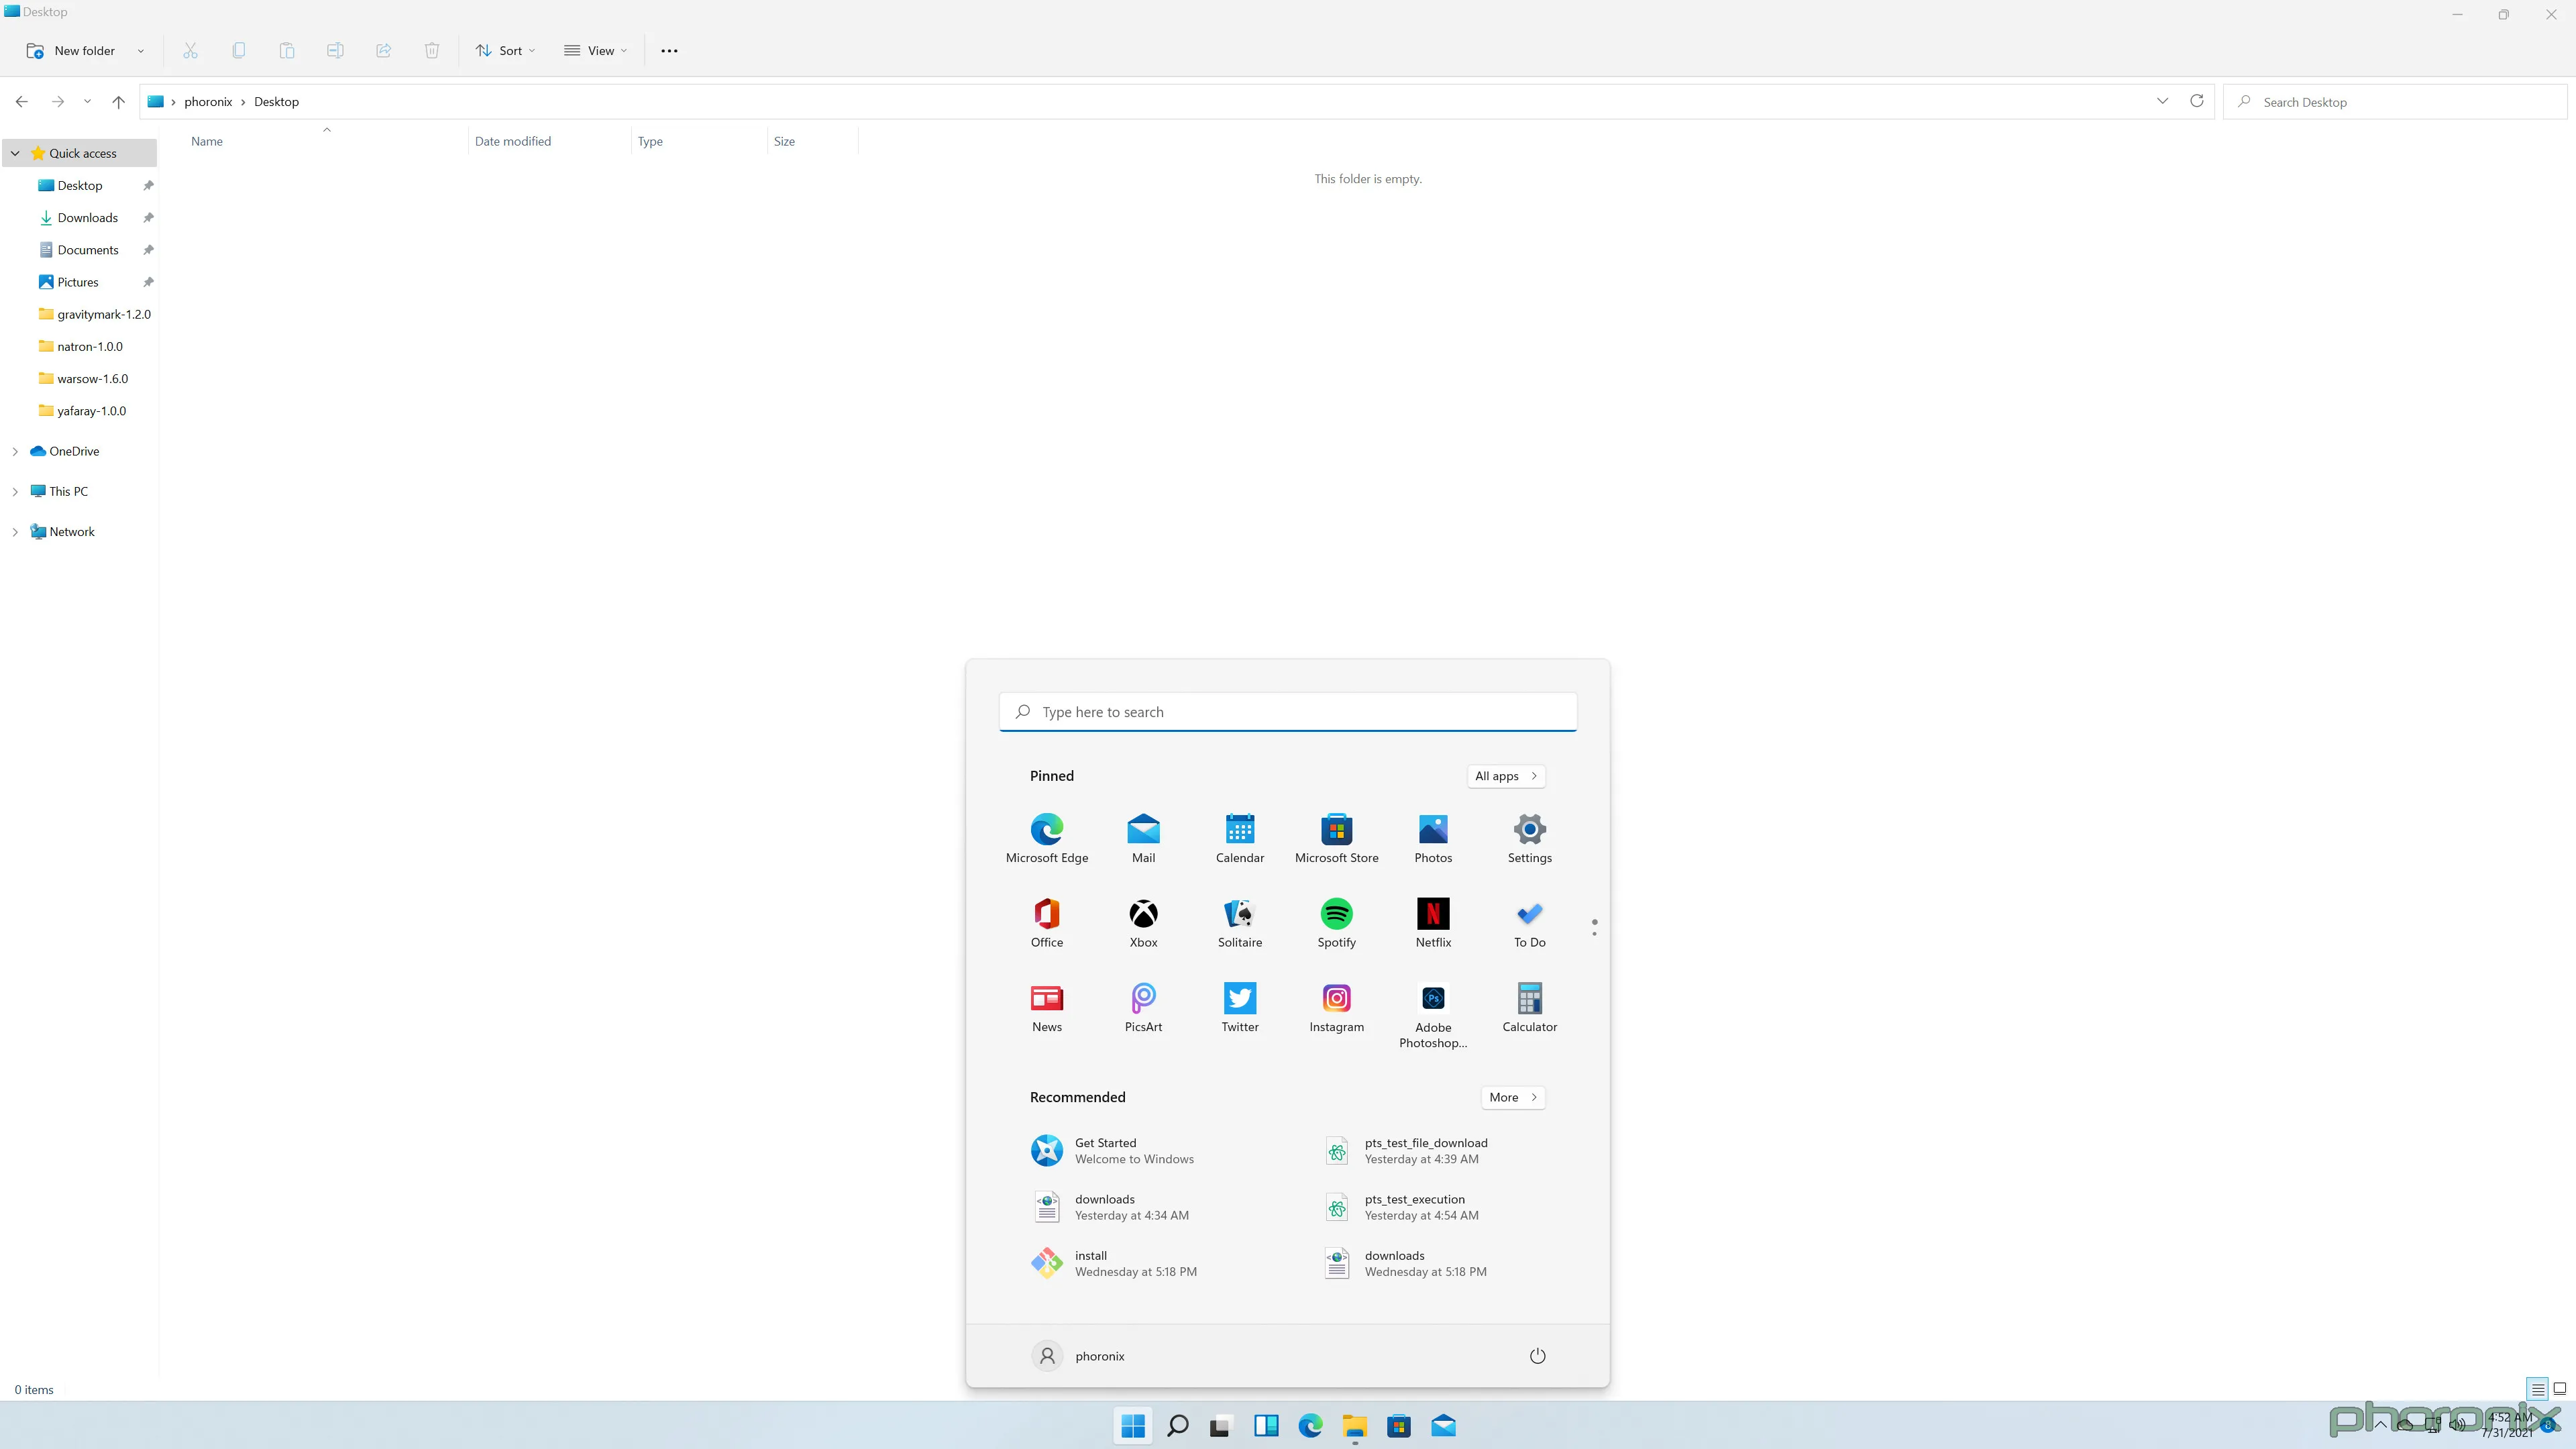Unpin Downloads from Quick access
The image size is (2576, 1449).
[x=147, y=217]
